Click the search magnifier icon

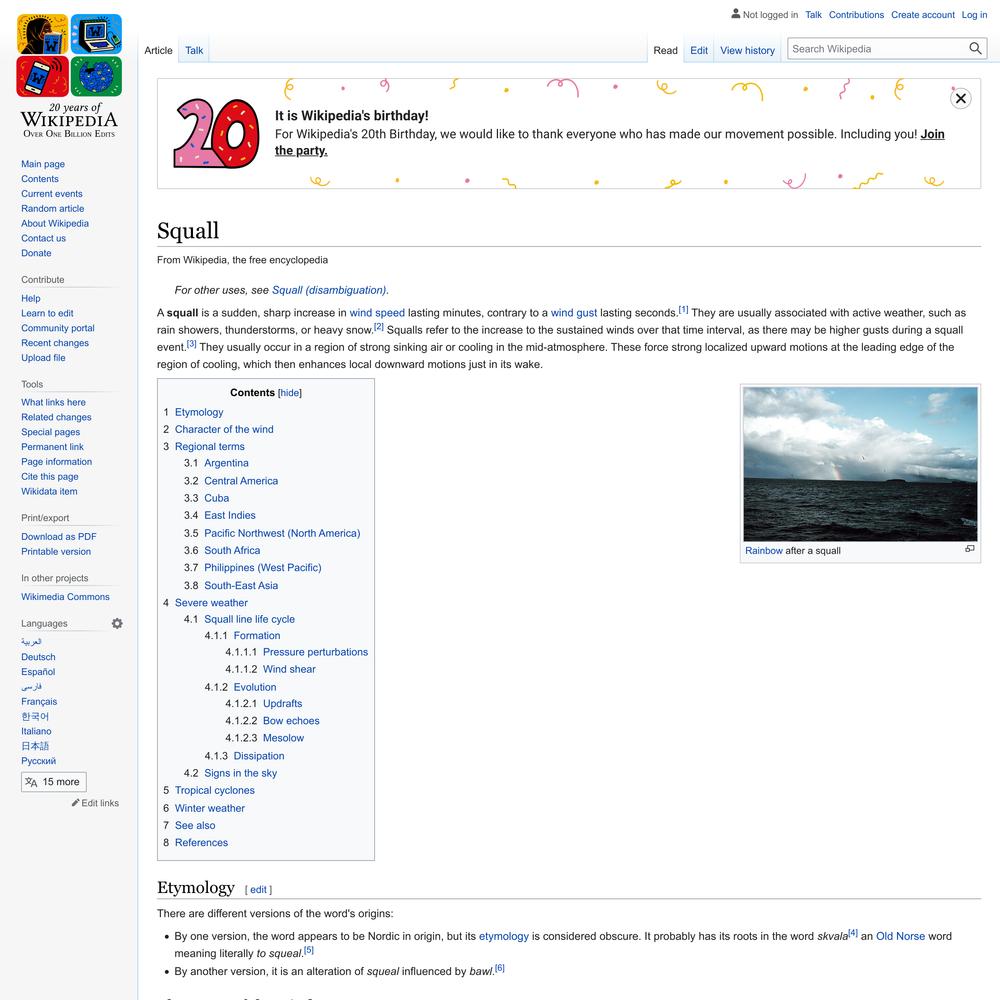coord(974,48)
